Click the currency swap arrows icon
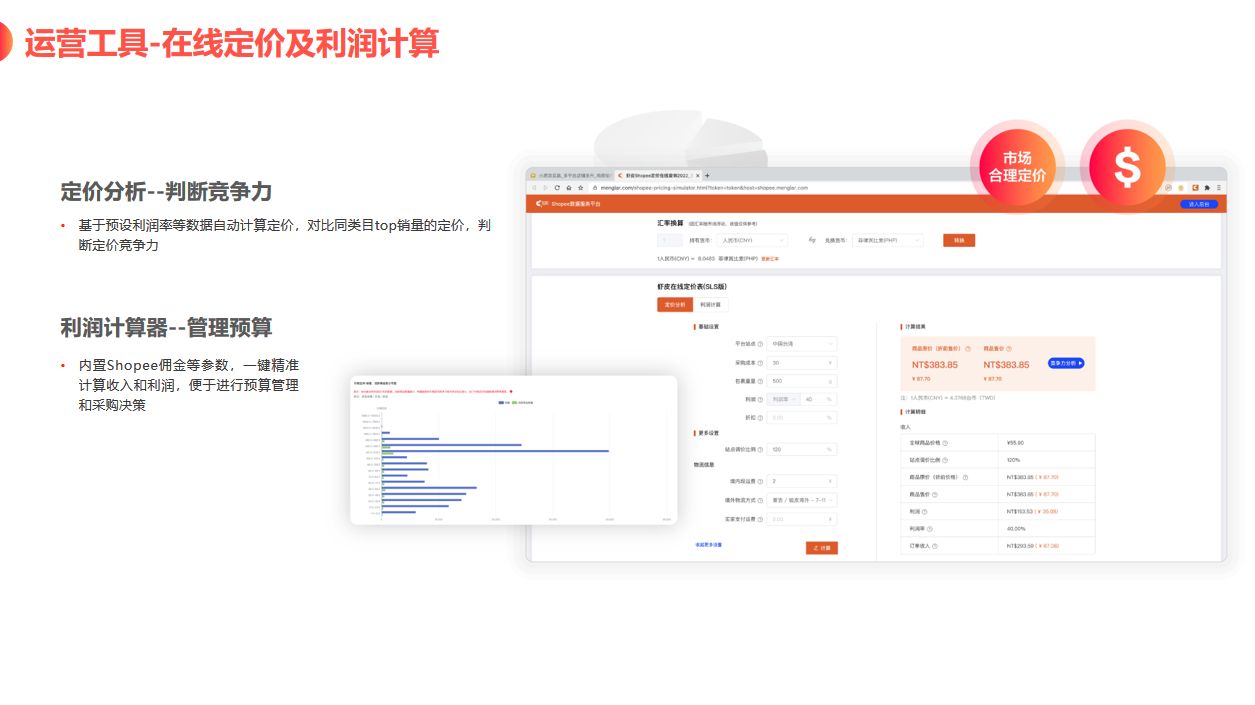 click(x=812, y=240)
